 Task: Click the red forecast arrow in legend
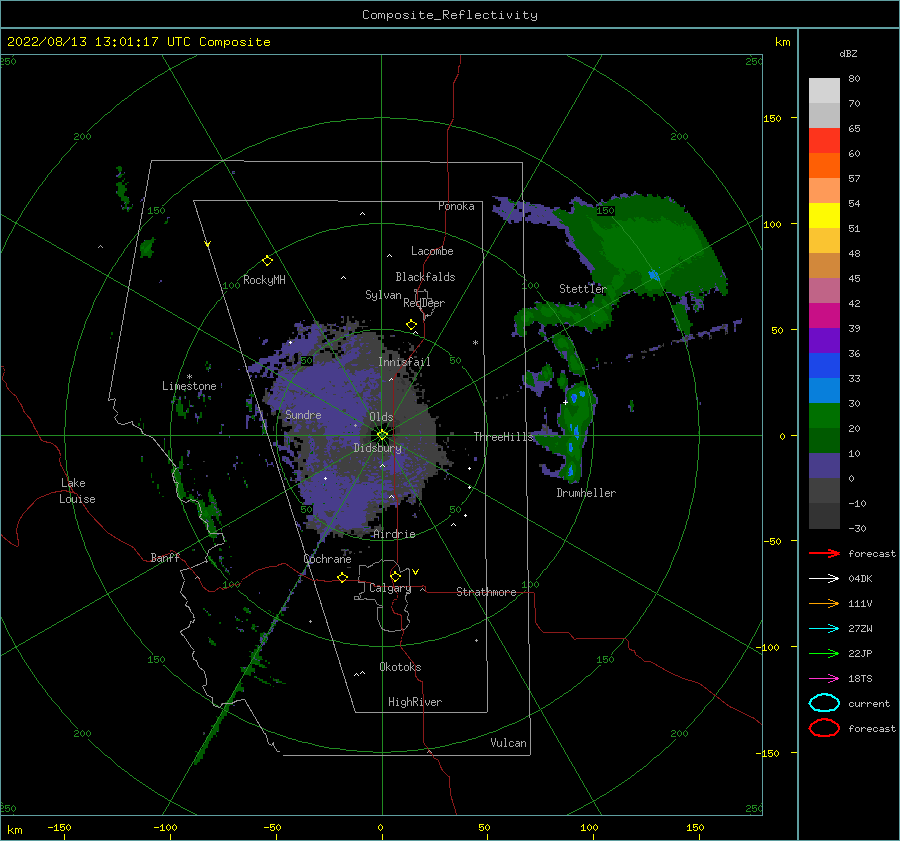pyautogui.click(x=824, y=553)
